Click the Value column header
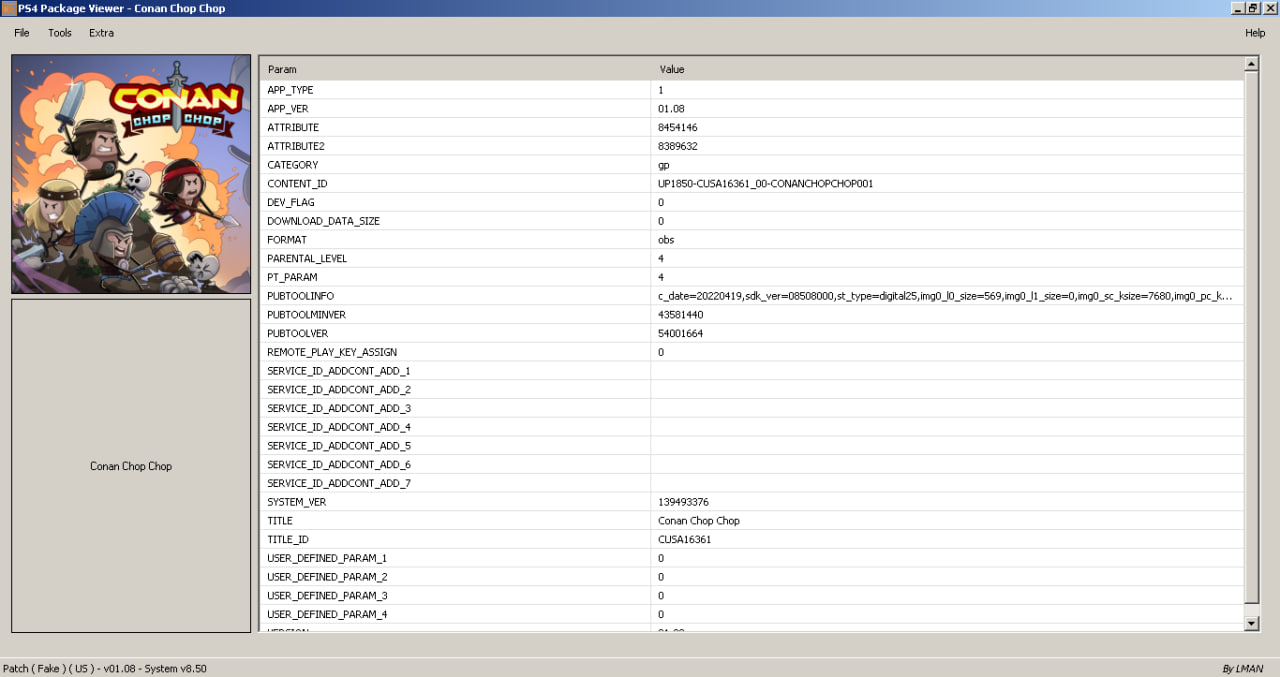Image resolution: width=1280 pixels, height=677 pixels. 947,70
